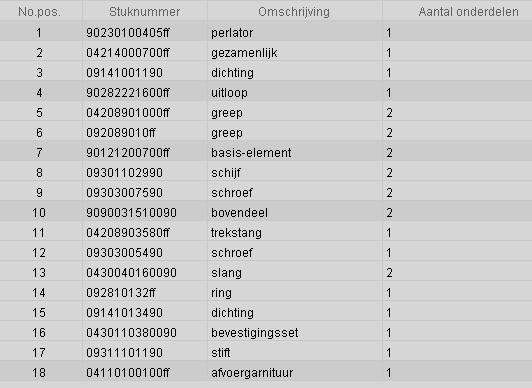532x388 pixels.
Task: Select the bevestigingsset row
Action: 266,333
